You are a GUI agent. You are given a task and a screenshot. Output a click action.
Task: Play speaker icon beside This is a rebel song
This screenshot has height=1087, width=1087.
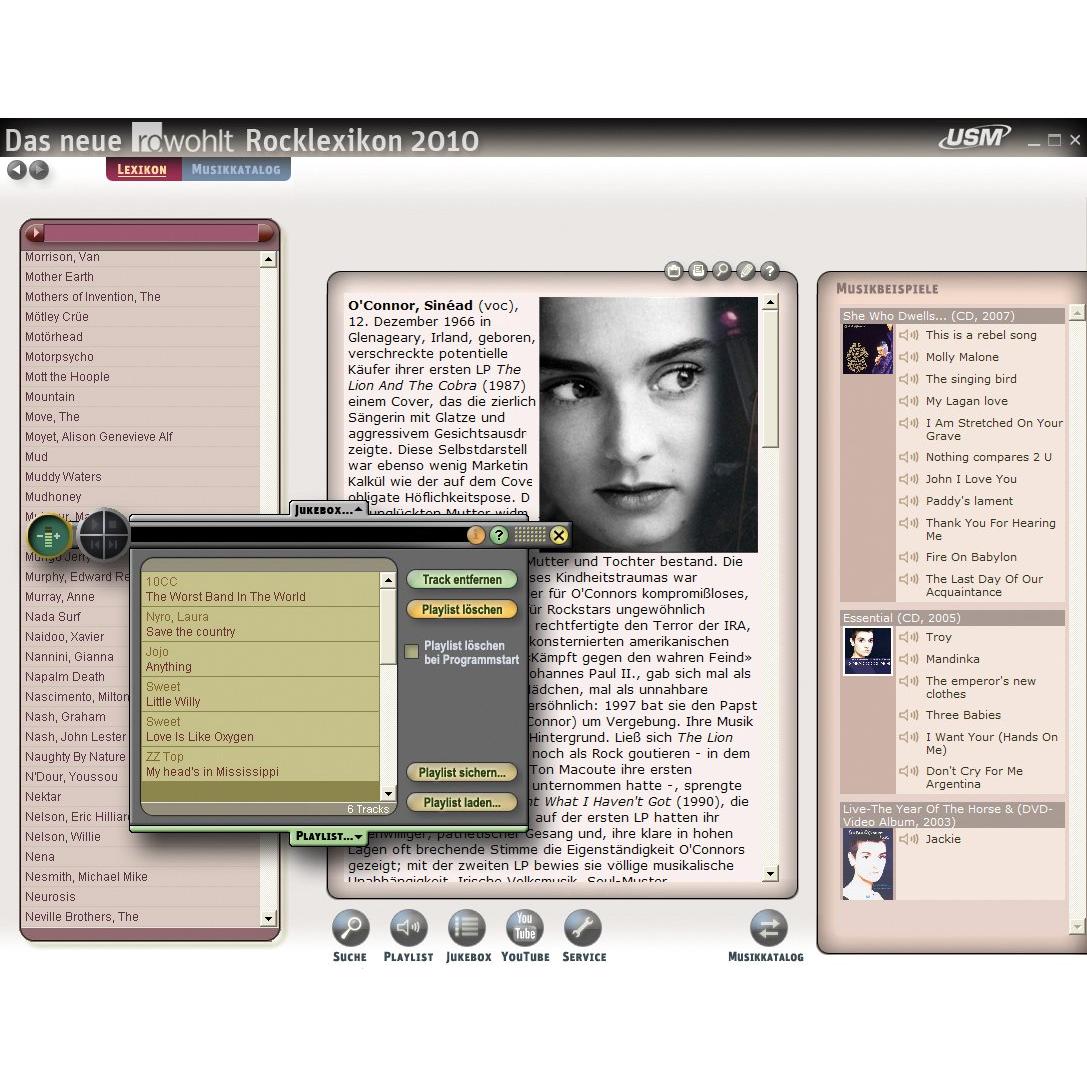909,335
